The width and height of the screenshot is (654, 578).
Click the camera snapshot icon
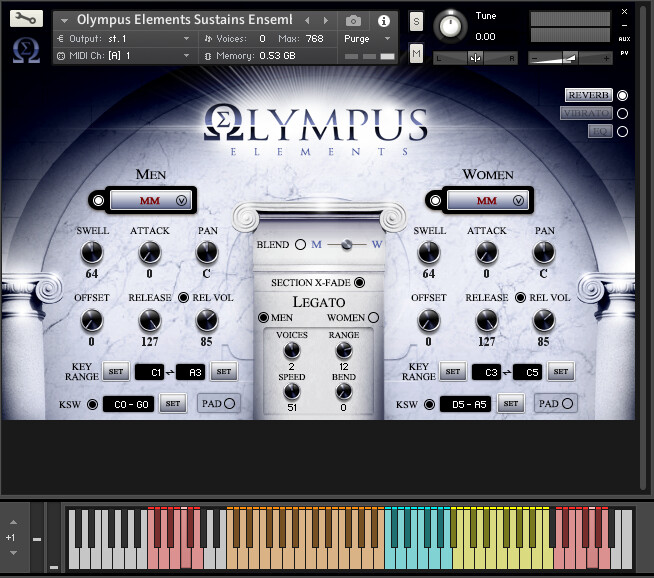tap(353, 20)
